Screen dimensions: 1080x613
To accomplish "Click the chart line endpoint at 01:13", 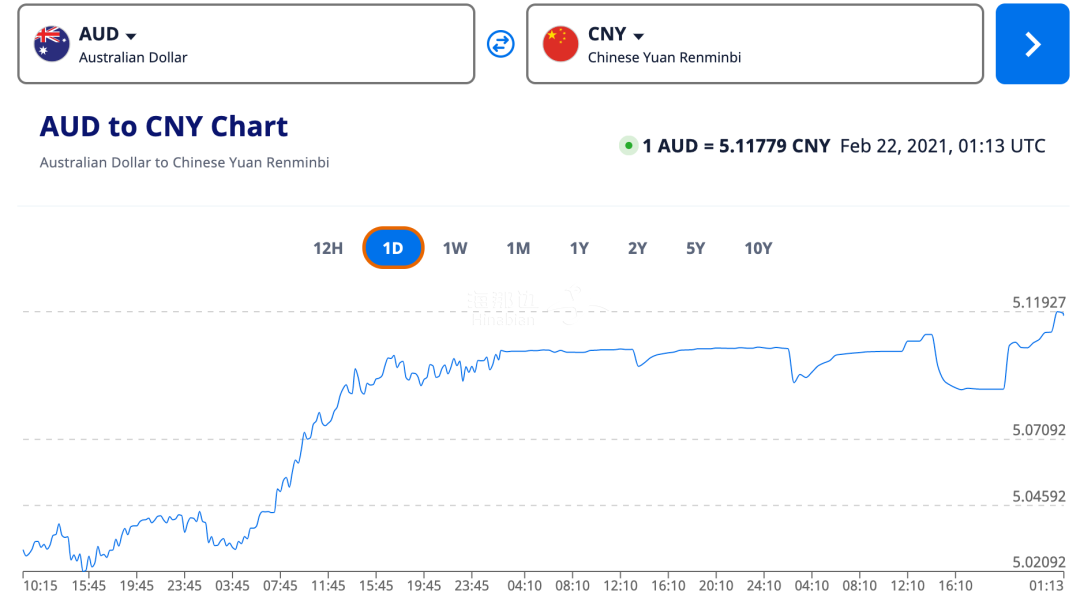I will point(1062,314).
